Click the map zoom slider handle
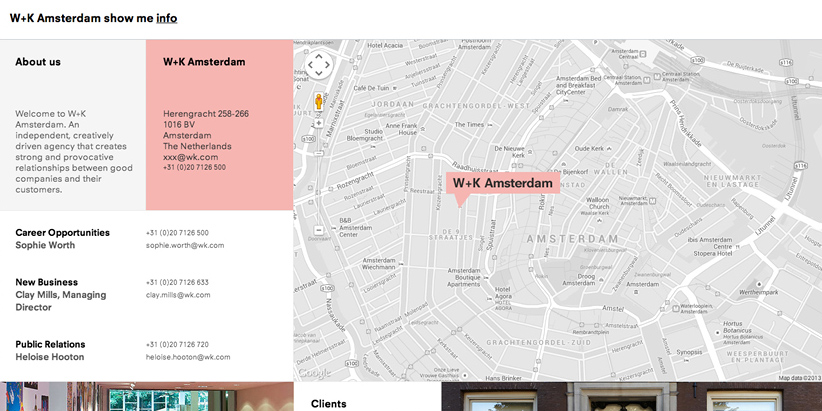822x411 pixels. click(x=319, y=153)
